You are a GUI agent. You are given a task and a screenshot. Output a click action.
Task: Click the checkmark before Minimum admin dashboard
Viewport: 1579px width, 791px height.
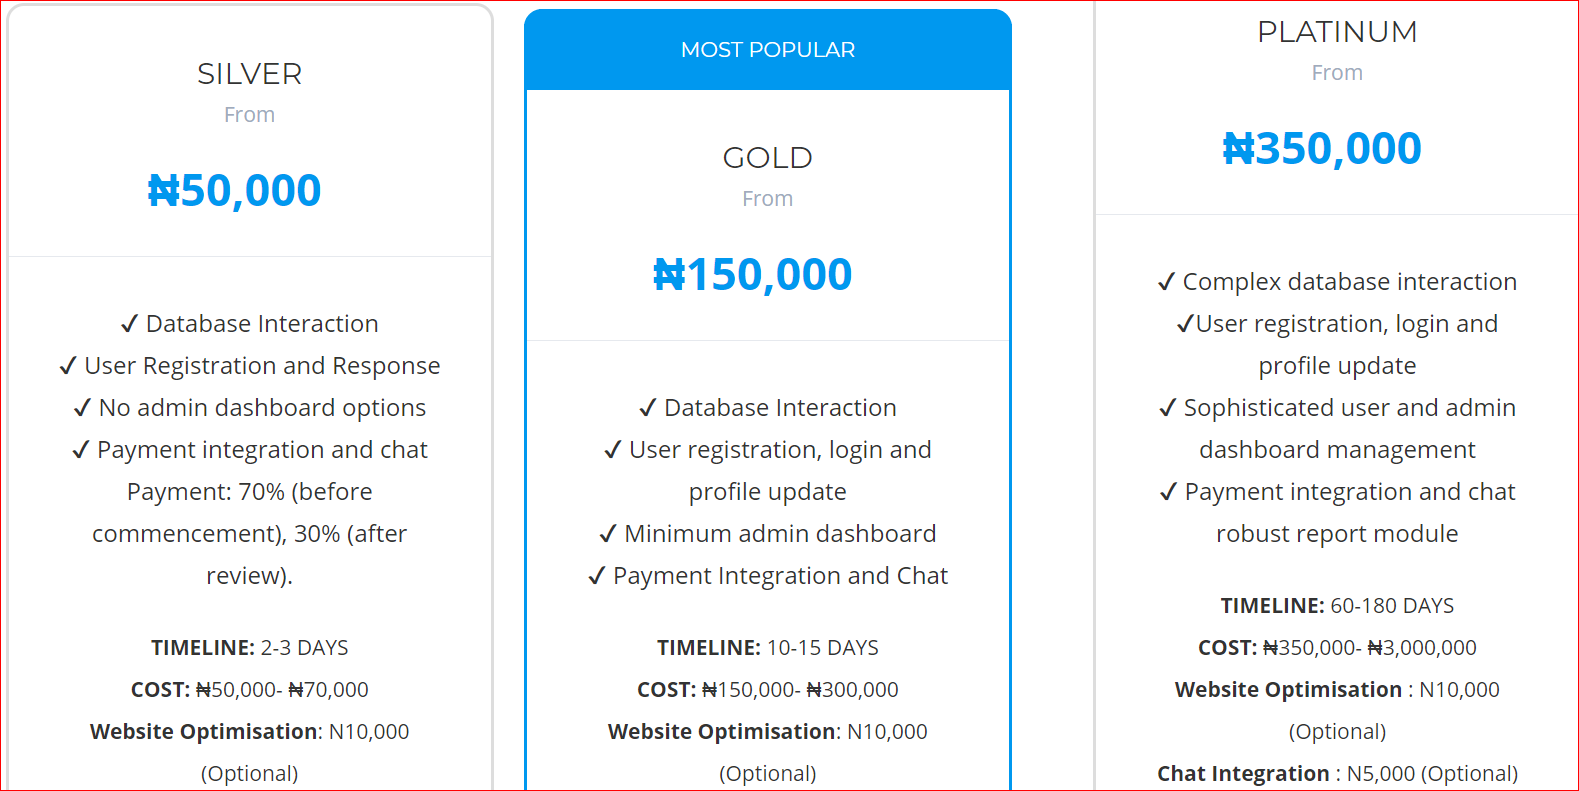point(608,534)
